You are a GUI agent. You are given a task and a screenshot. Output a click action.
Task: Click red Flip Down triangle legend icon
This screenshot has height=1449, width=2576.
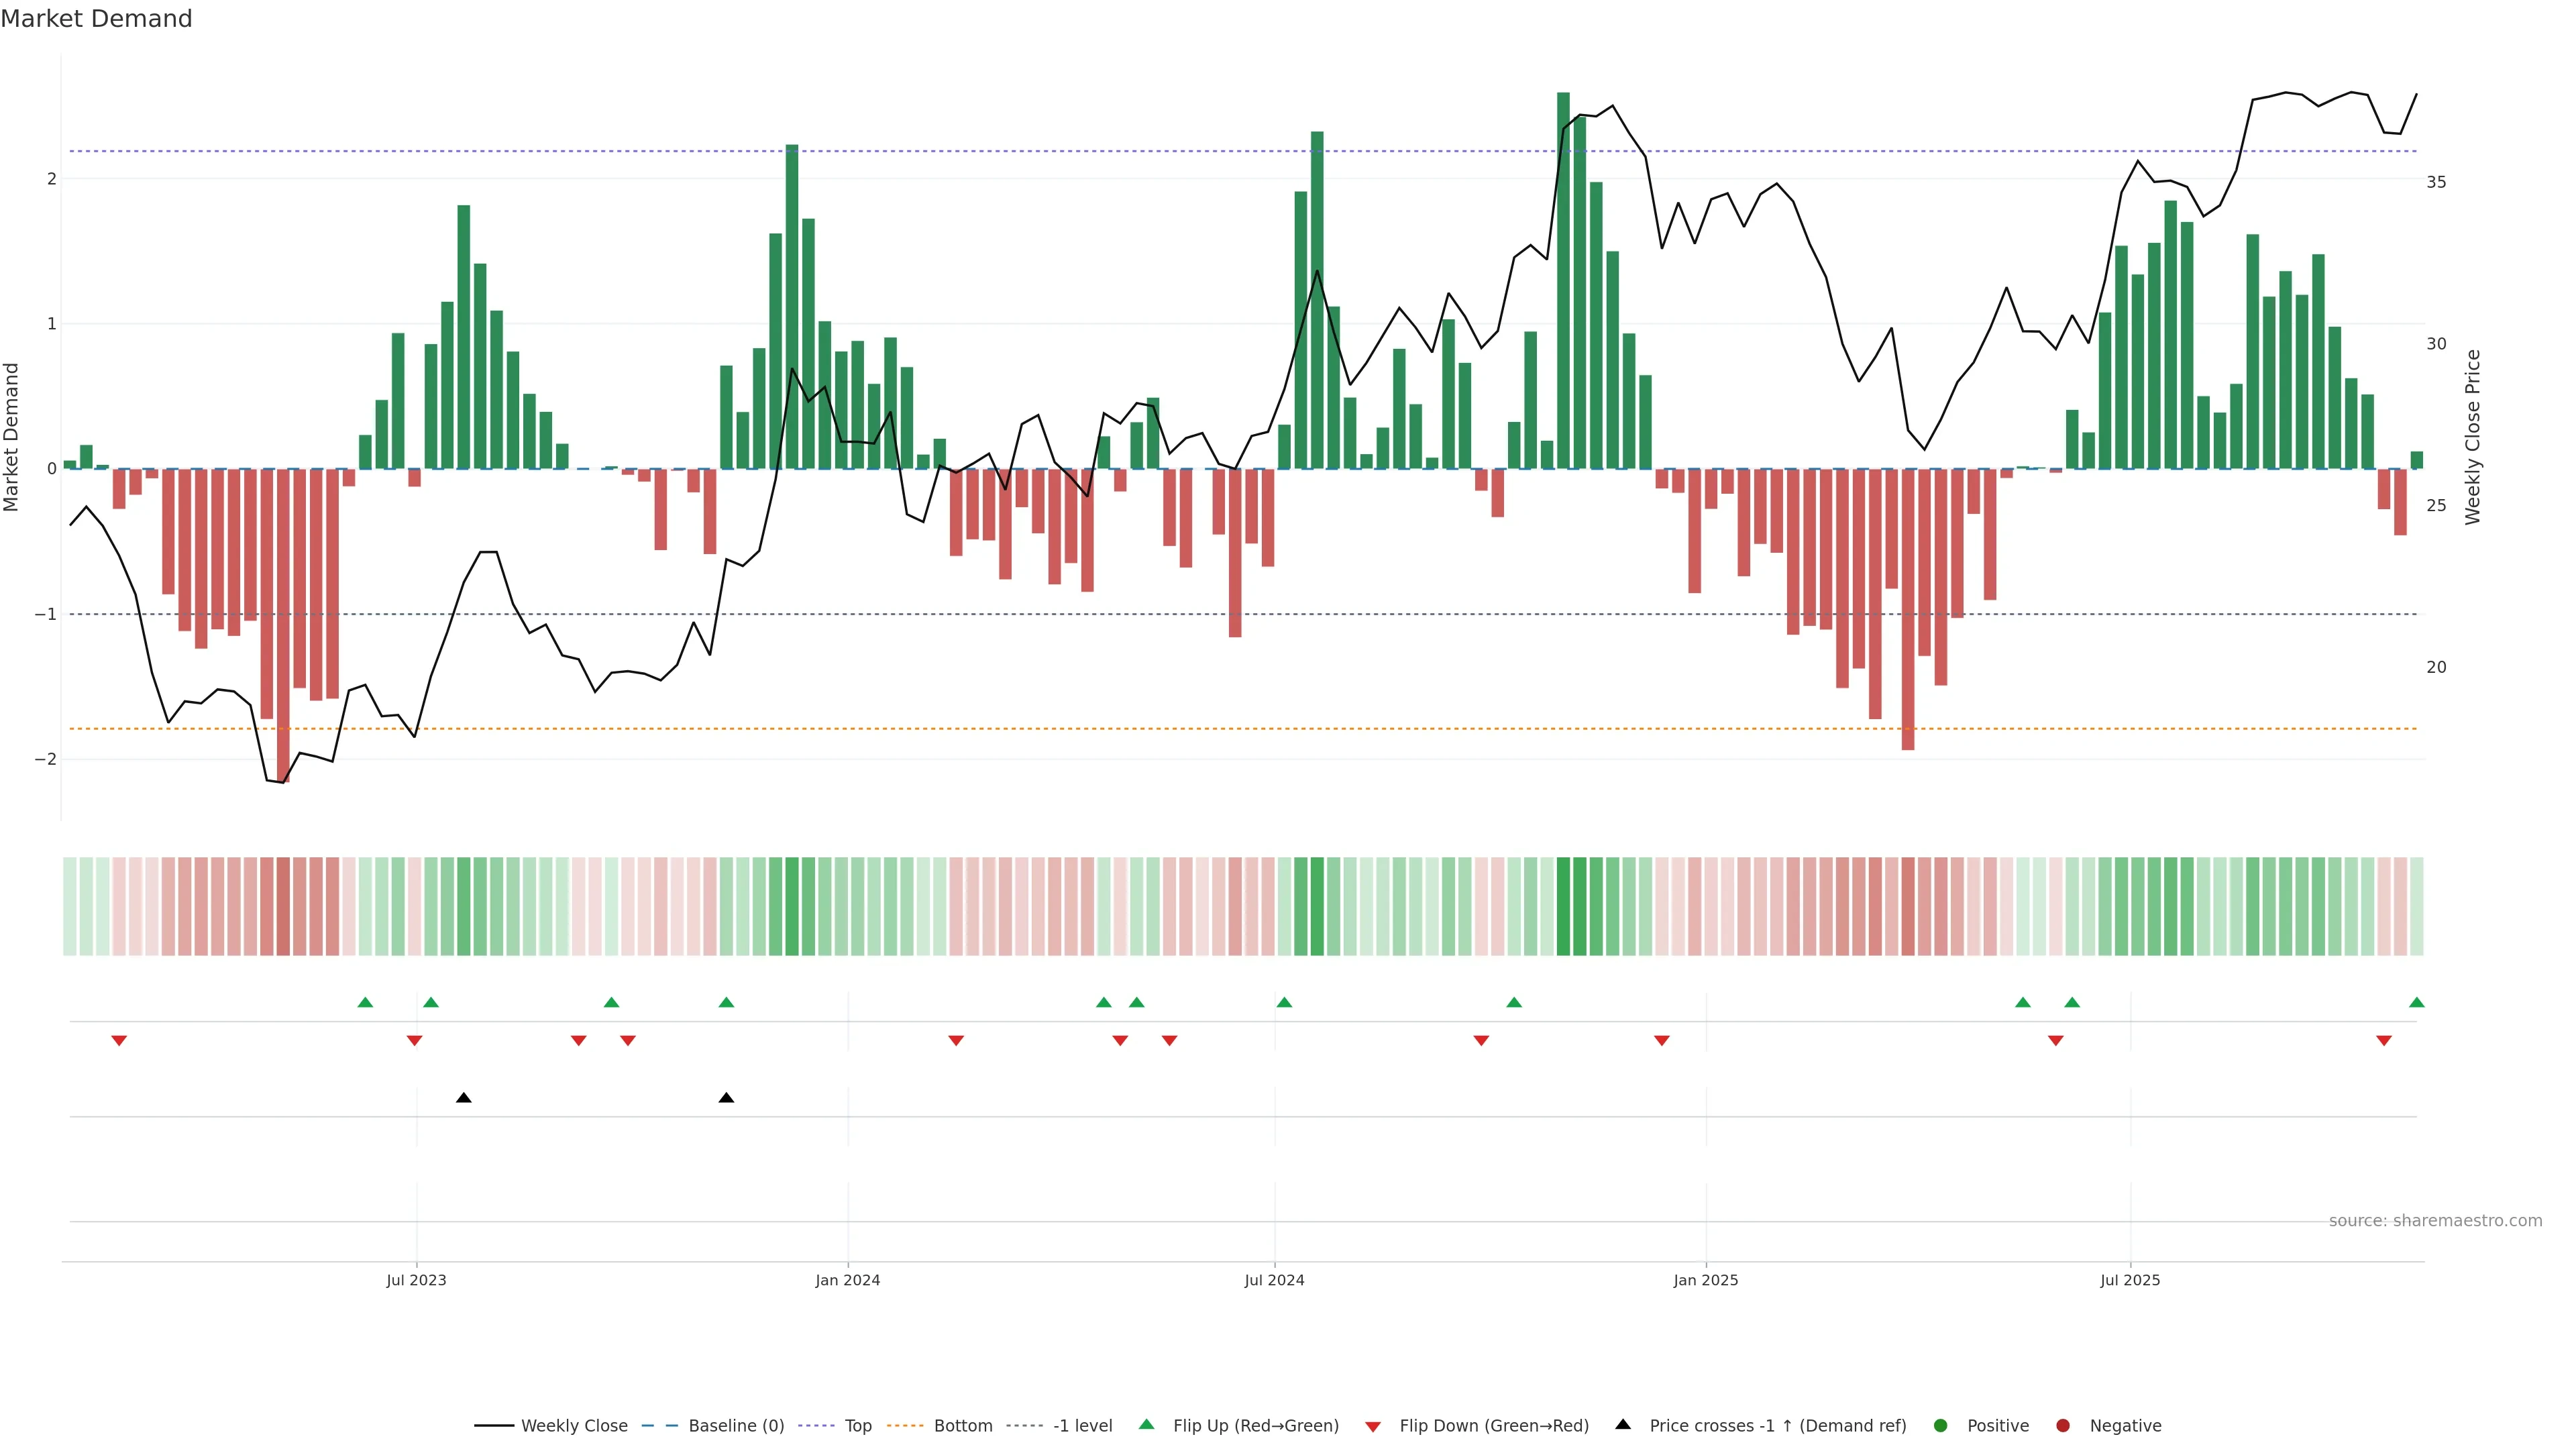click(x=1372, y=1426)
